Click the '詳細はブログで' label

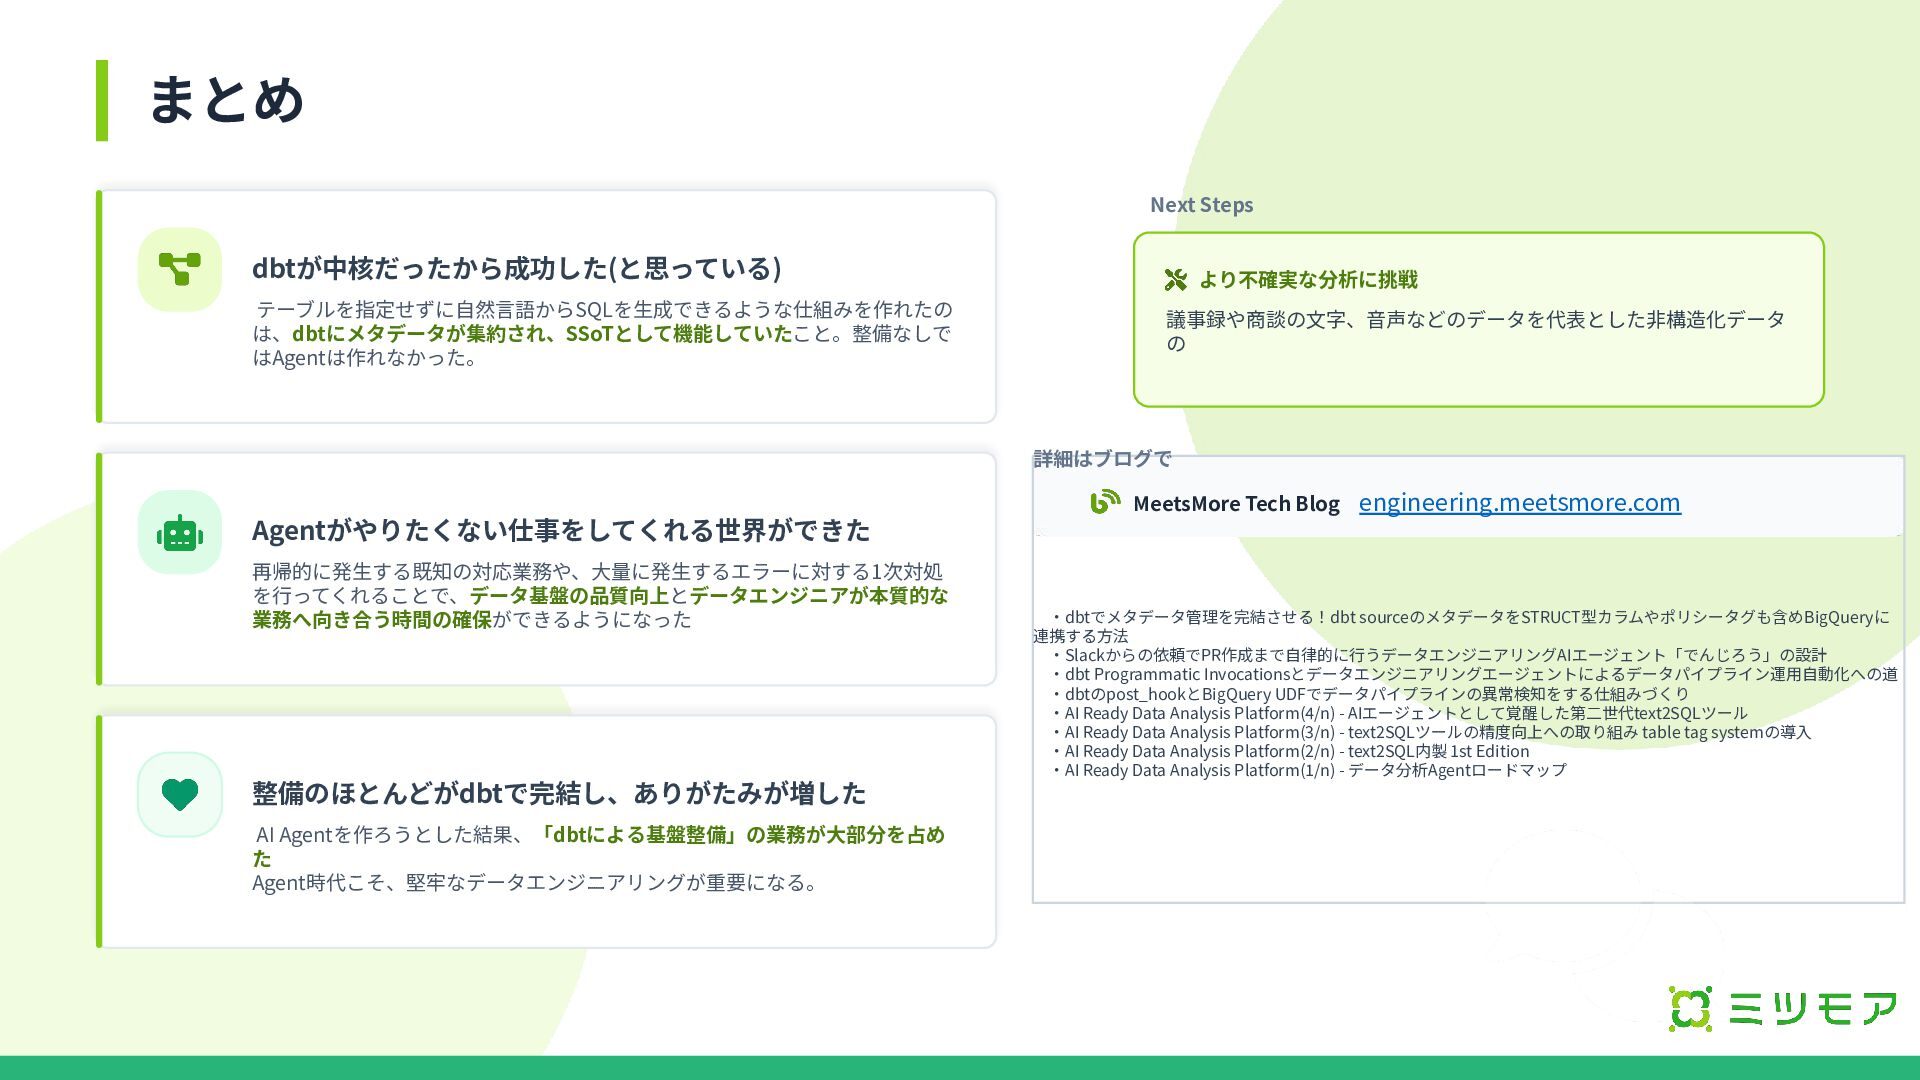[x=1101, y=459]
